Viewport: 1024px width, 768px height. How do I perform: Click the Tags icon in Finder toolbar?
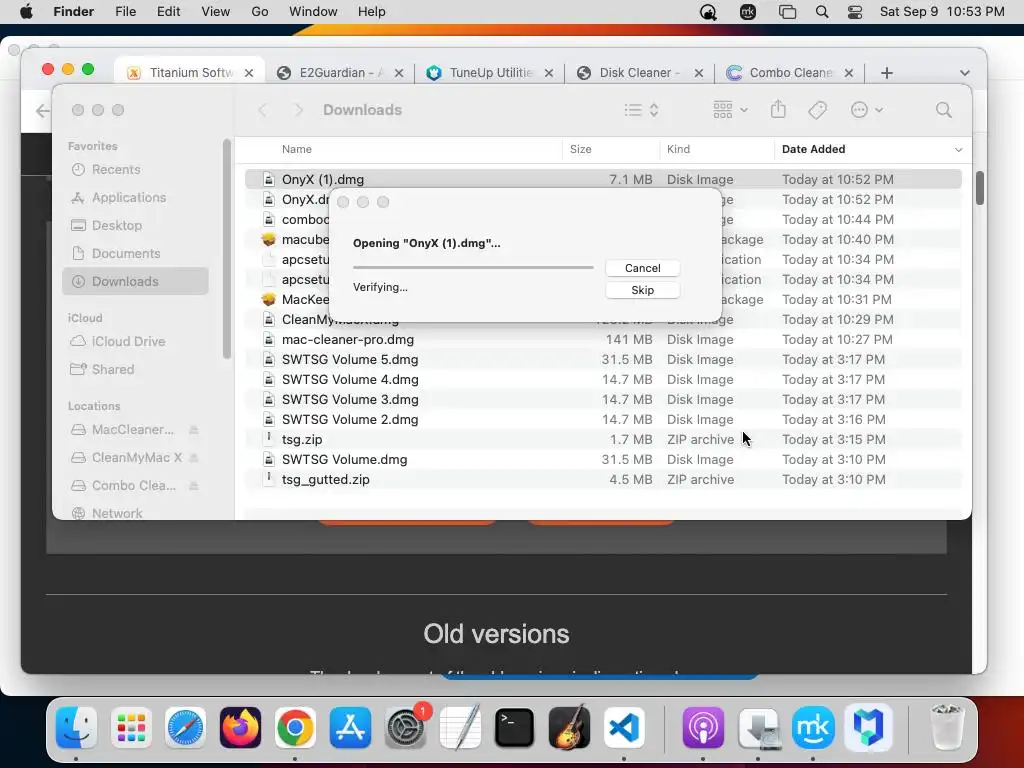pos(818,110)
